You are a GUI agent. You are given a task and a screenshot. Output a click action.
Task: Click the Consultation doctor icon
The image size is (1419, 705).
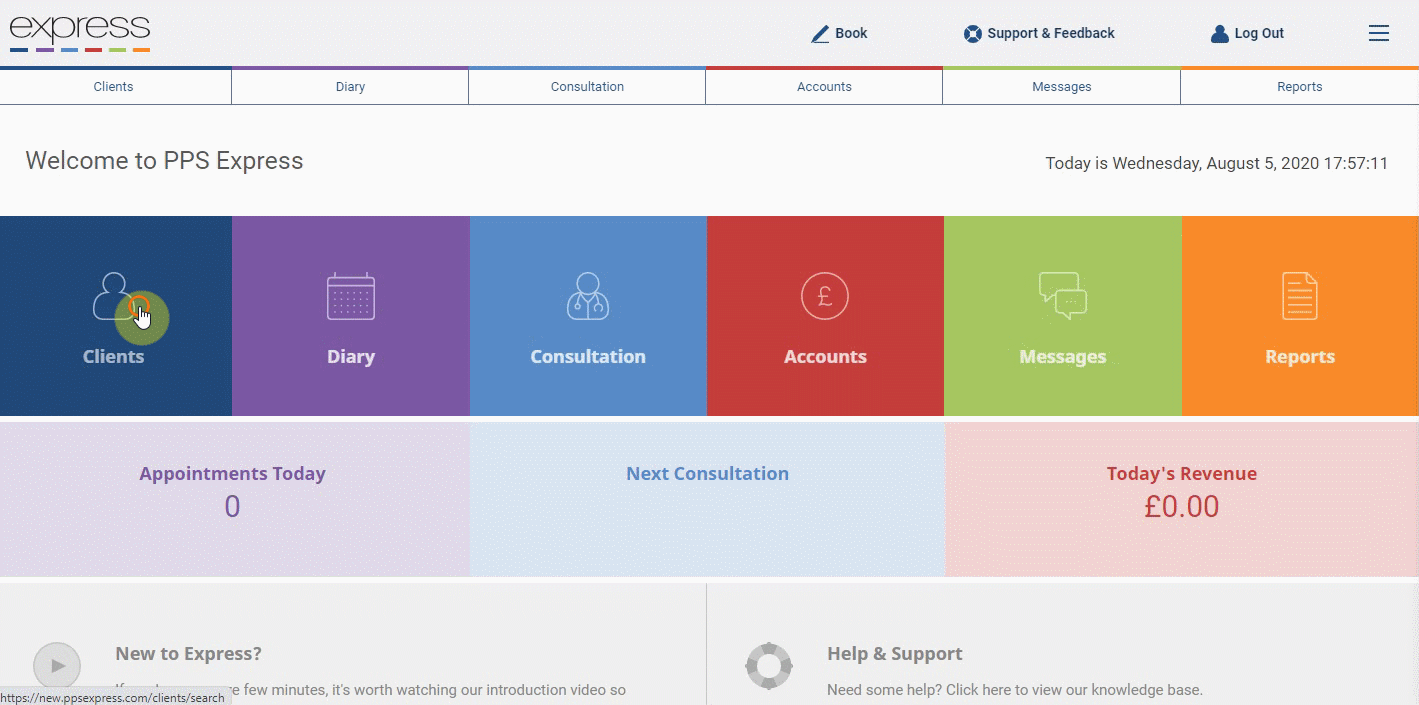point(588,296)
